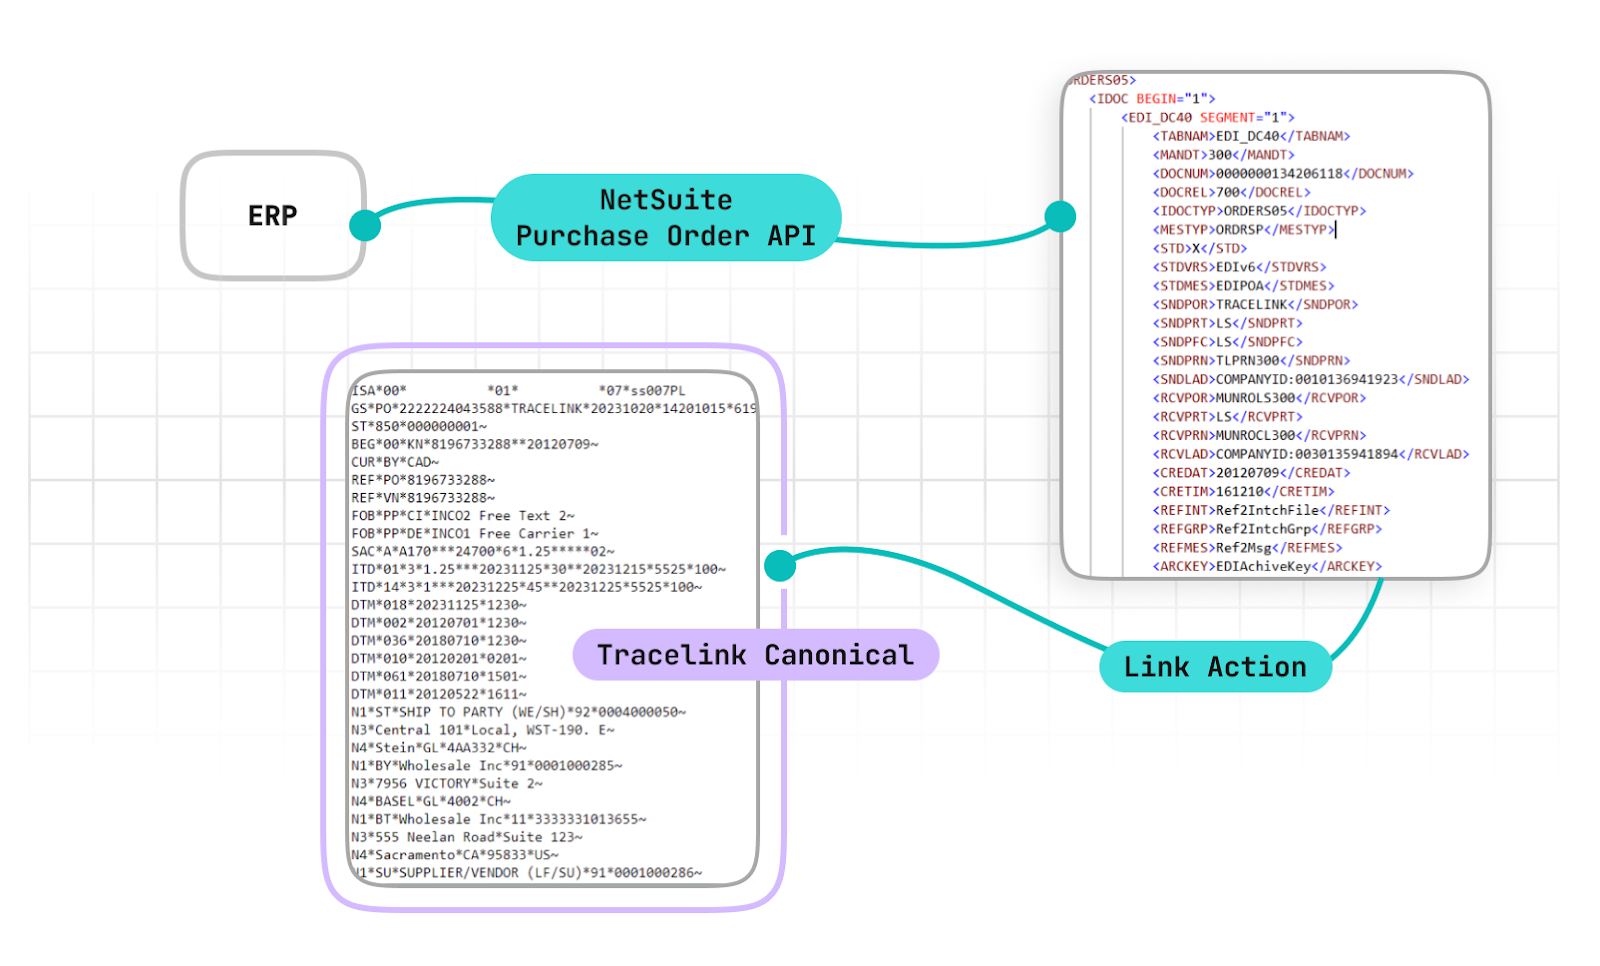The height and width of the screenshot is (966, 1600).
Task: Select the 'N1*ST*SHIP TO PARTY' line
Action: point(519,712)
